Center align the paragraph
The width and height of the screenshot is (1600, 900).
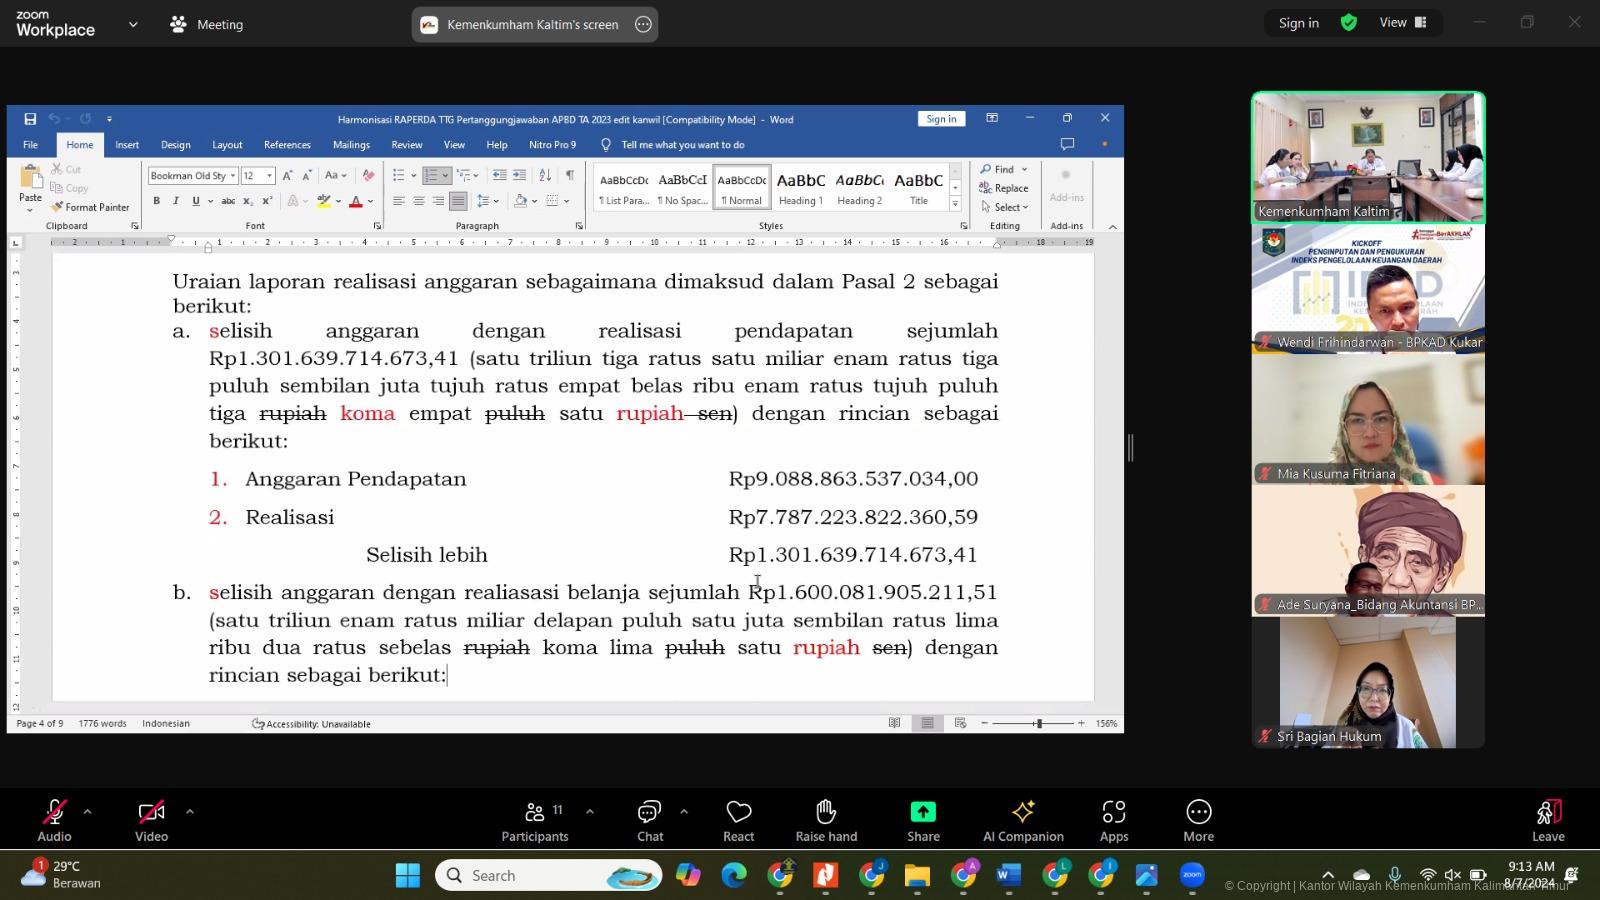[x=418, y=201]
